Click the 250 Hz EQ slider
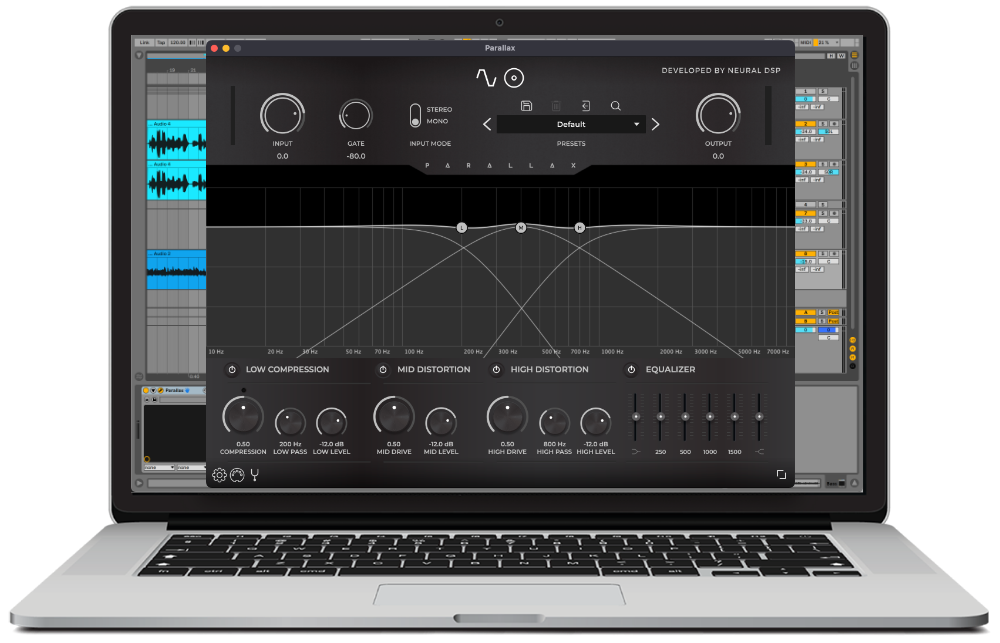Screen dimensions: 1000x643 tap(661, 417)
